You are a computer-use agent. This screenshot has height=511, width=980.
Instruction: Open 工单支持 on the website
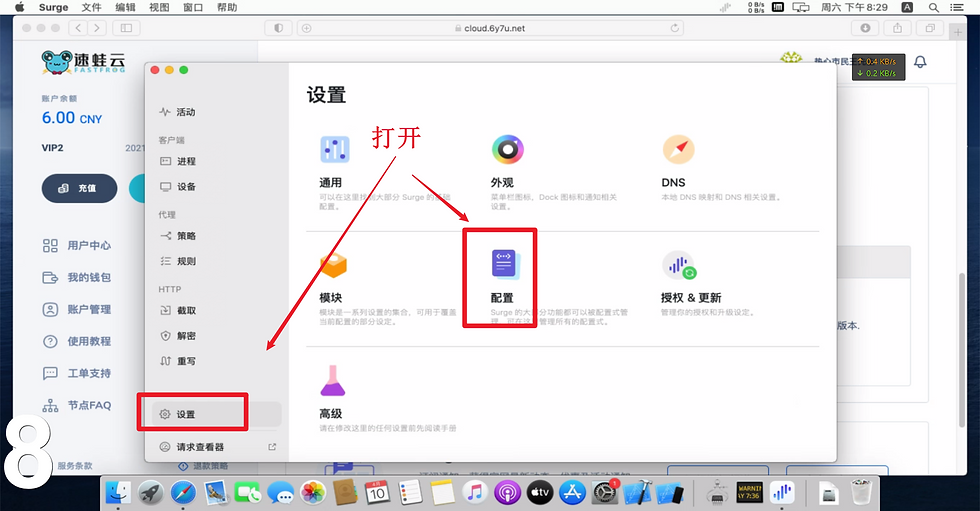click(77, 373)
